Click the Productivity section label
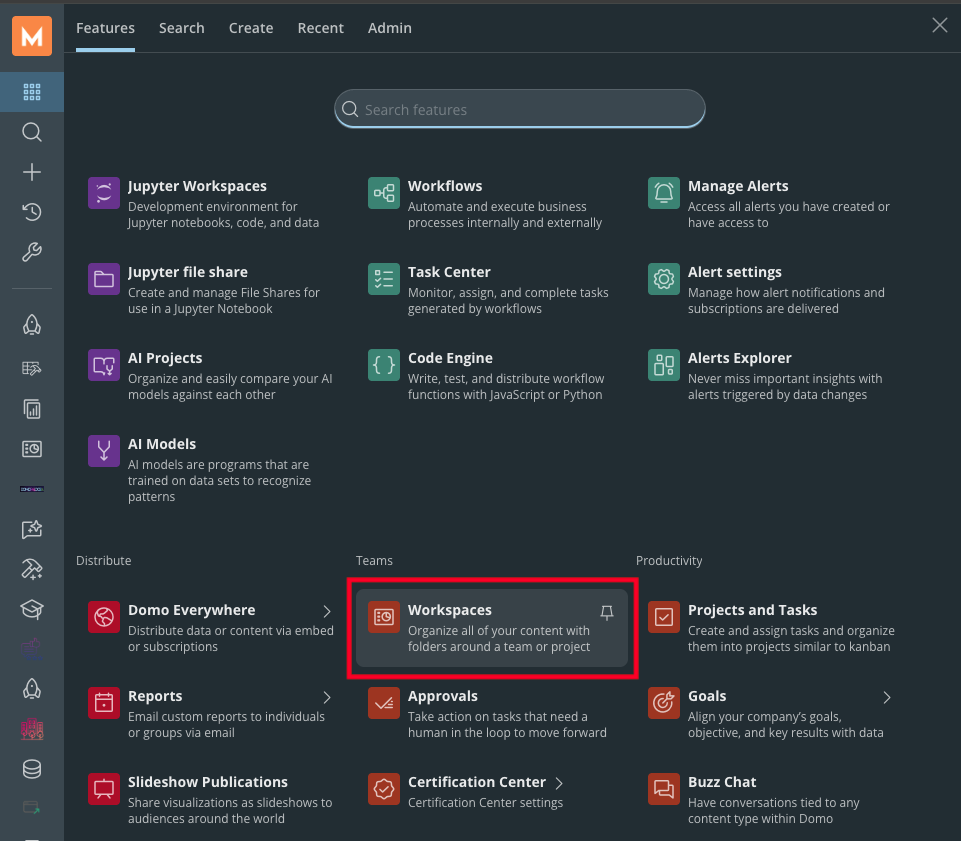 click(x=669, y=560)
